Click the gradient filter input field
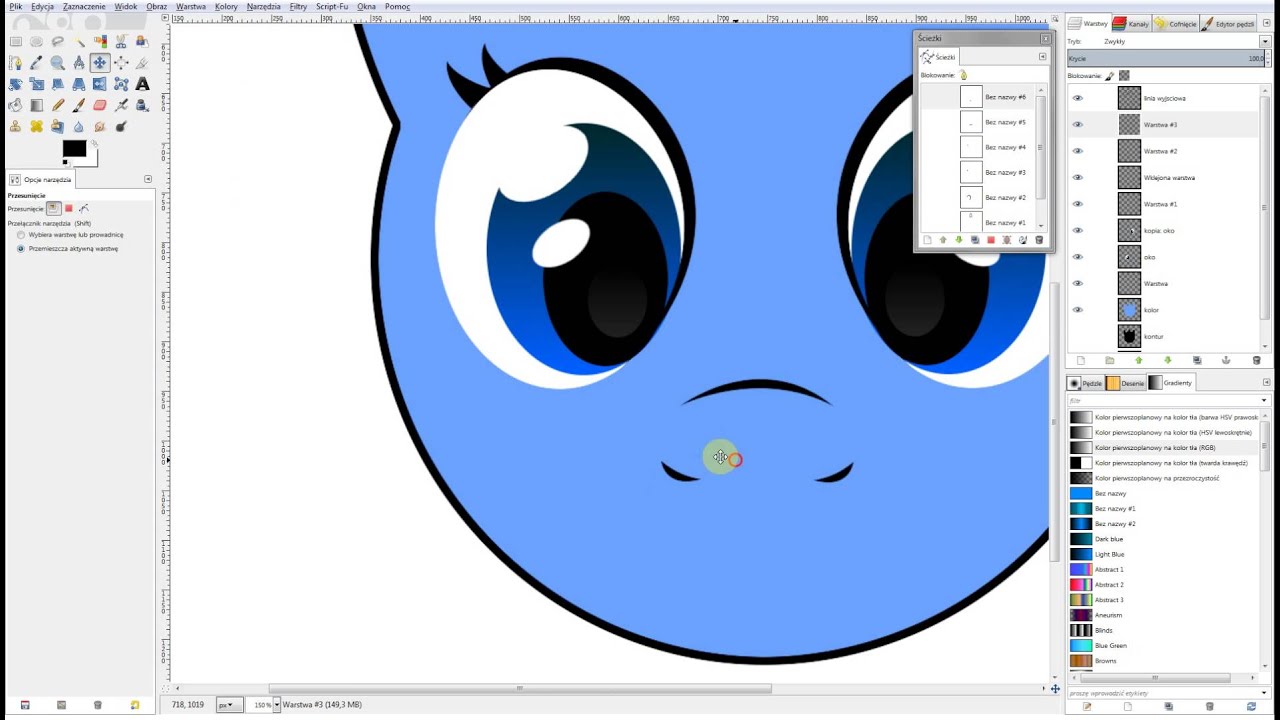Screen dimensions: 1280x720 pos(1163,401)
